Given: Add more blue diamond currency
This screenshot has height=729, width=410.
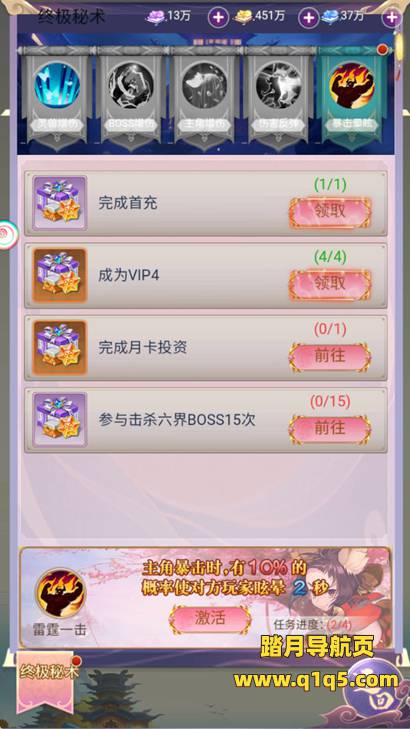Looking at the screenshot, I should pyautogui.click(x=391, y=18).
